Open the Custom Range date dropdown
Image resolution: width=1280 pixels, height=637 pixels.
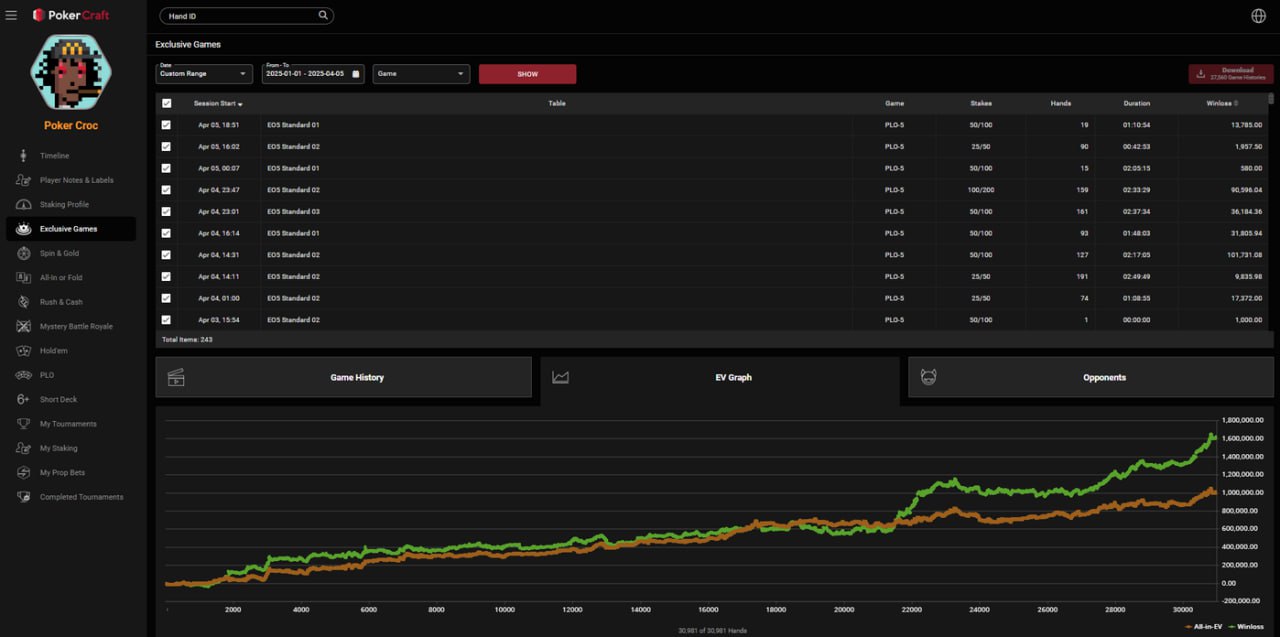coord(204,74)
